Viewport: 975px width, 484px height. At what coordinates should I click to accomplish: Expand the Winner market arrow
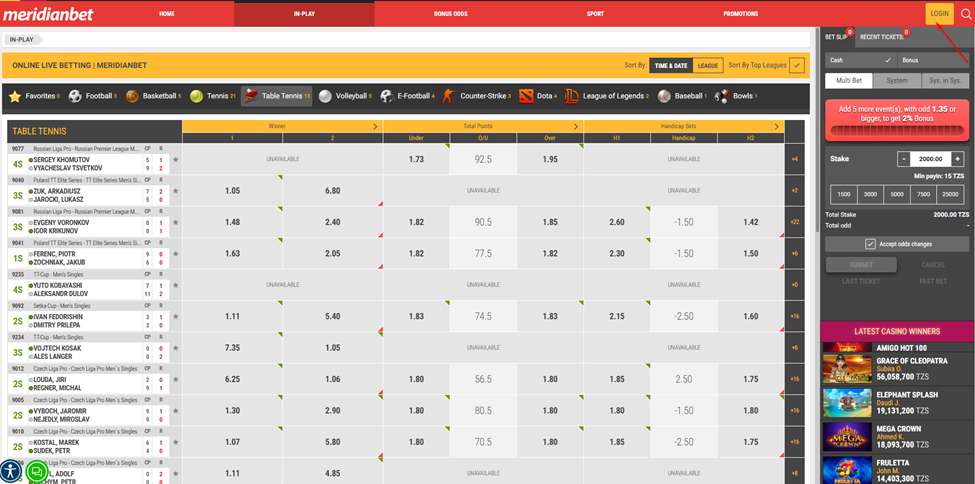point(375,126)
